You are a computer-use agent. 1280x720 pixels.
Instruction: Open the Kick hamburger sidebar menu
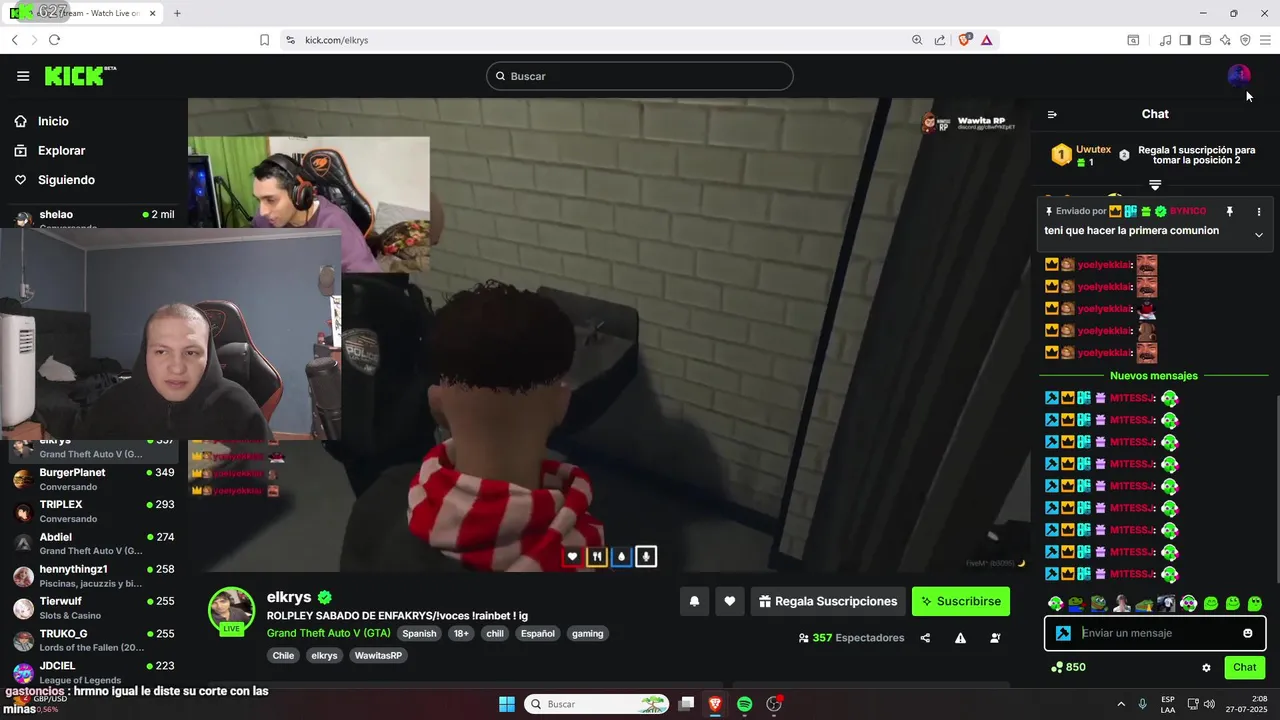coord(23,76)
